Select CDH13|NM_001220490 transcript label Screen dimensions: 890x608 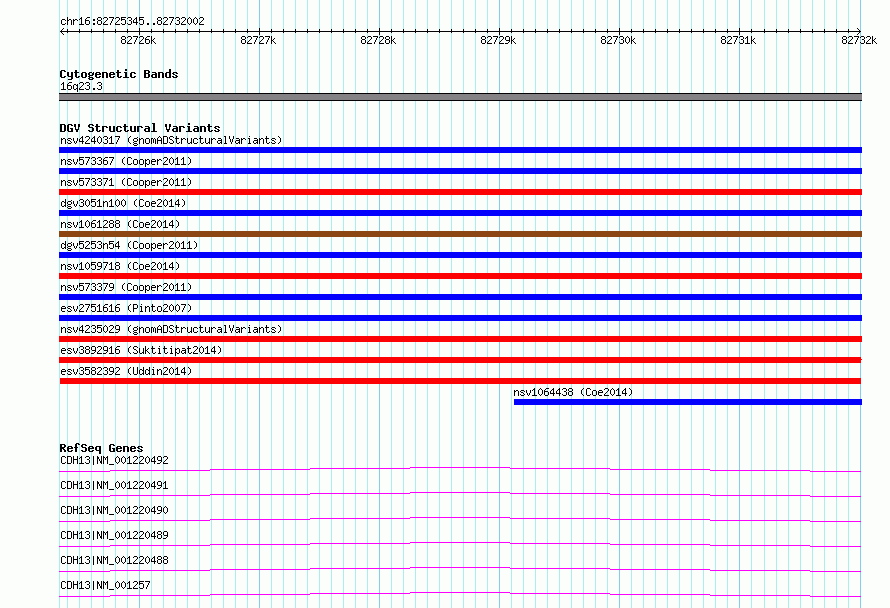[114, 510]
